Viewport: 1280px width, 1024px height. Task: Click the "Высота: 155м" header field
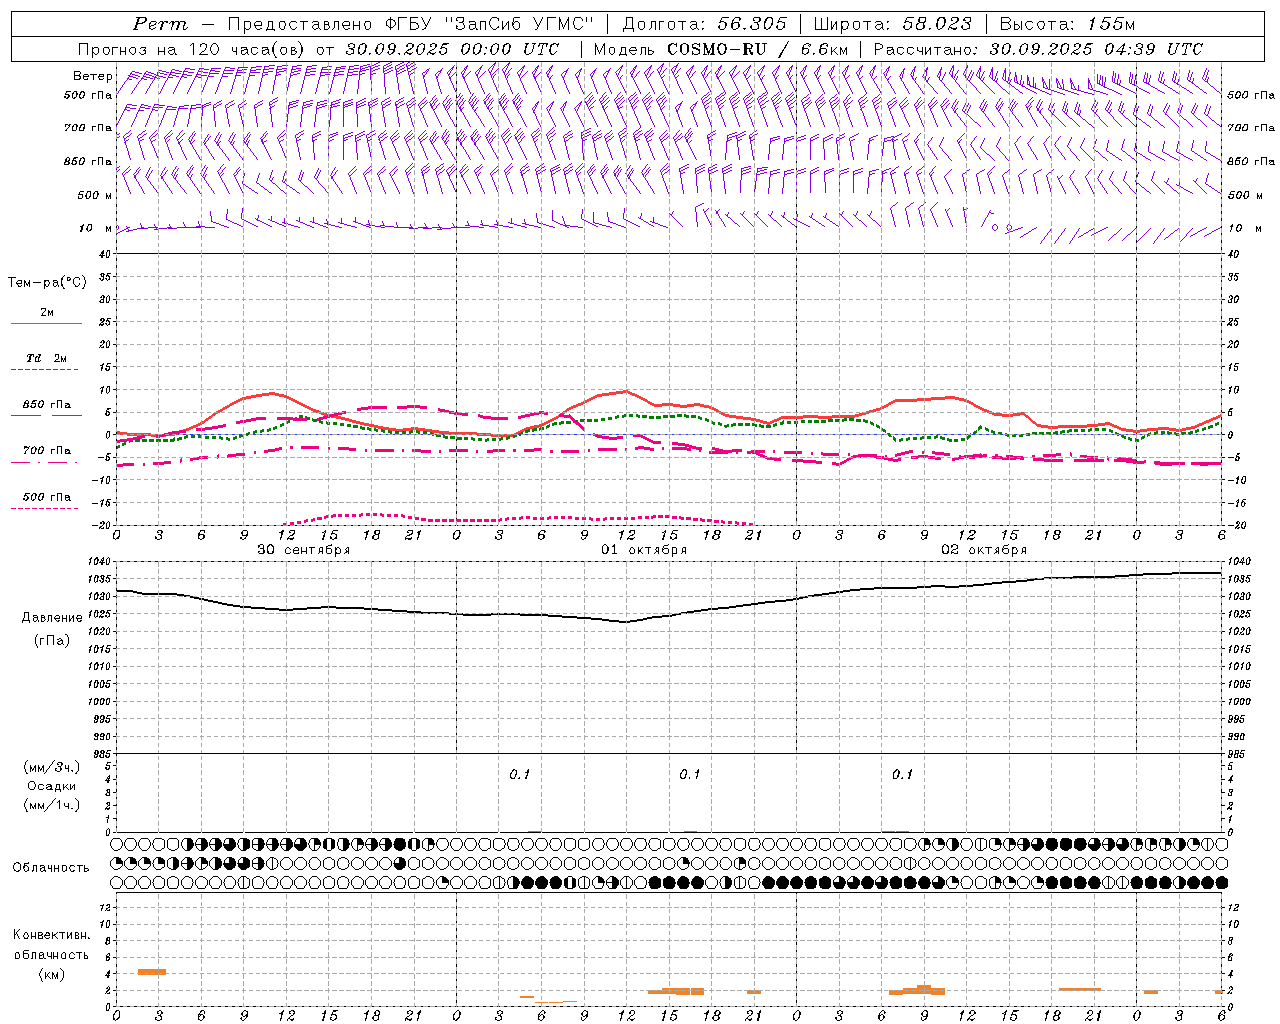[x=1067, y=24]
